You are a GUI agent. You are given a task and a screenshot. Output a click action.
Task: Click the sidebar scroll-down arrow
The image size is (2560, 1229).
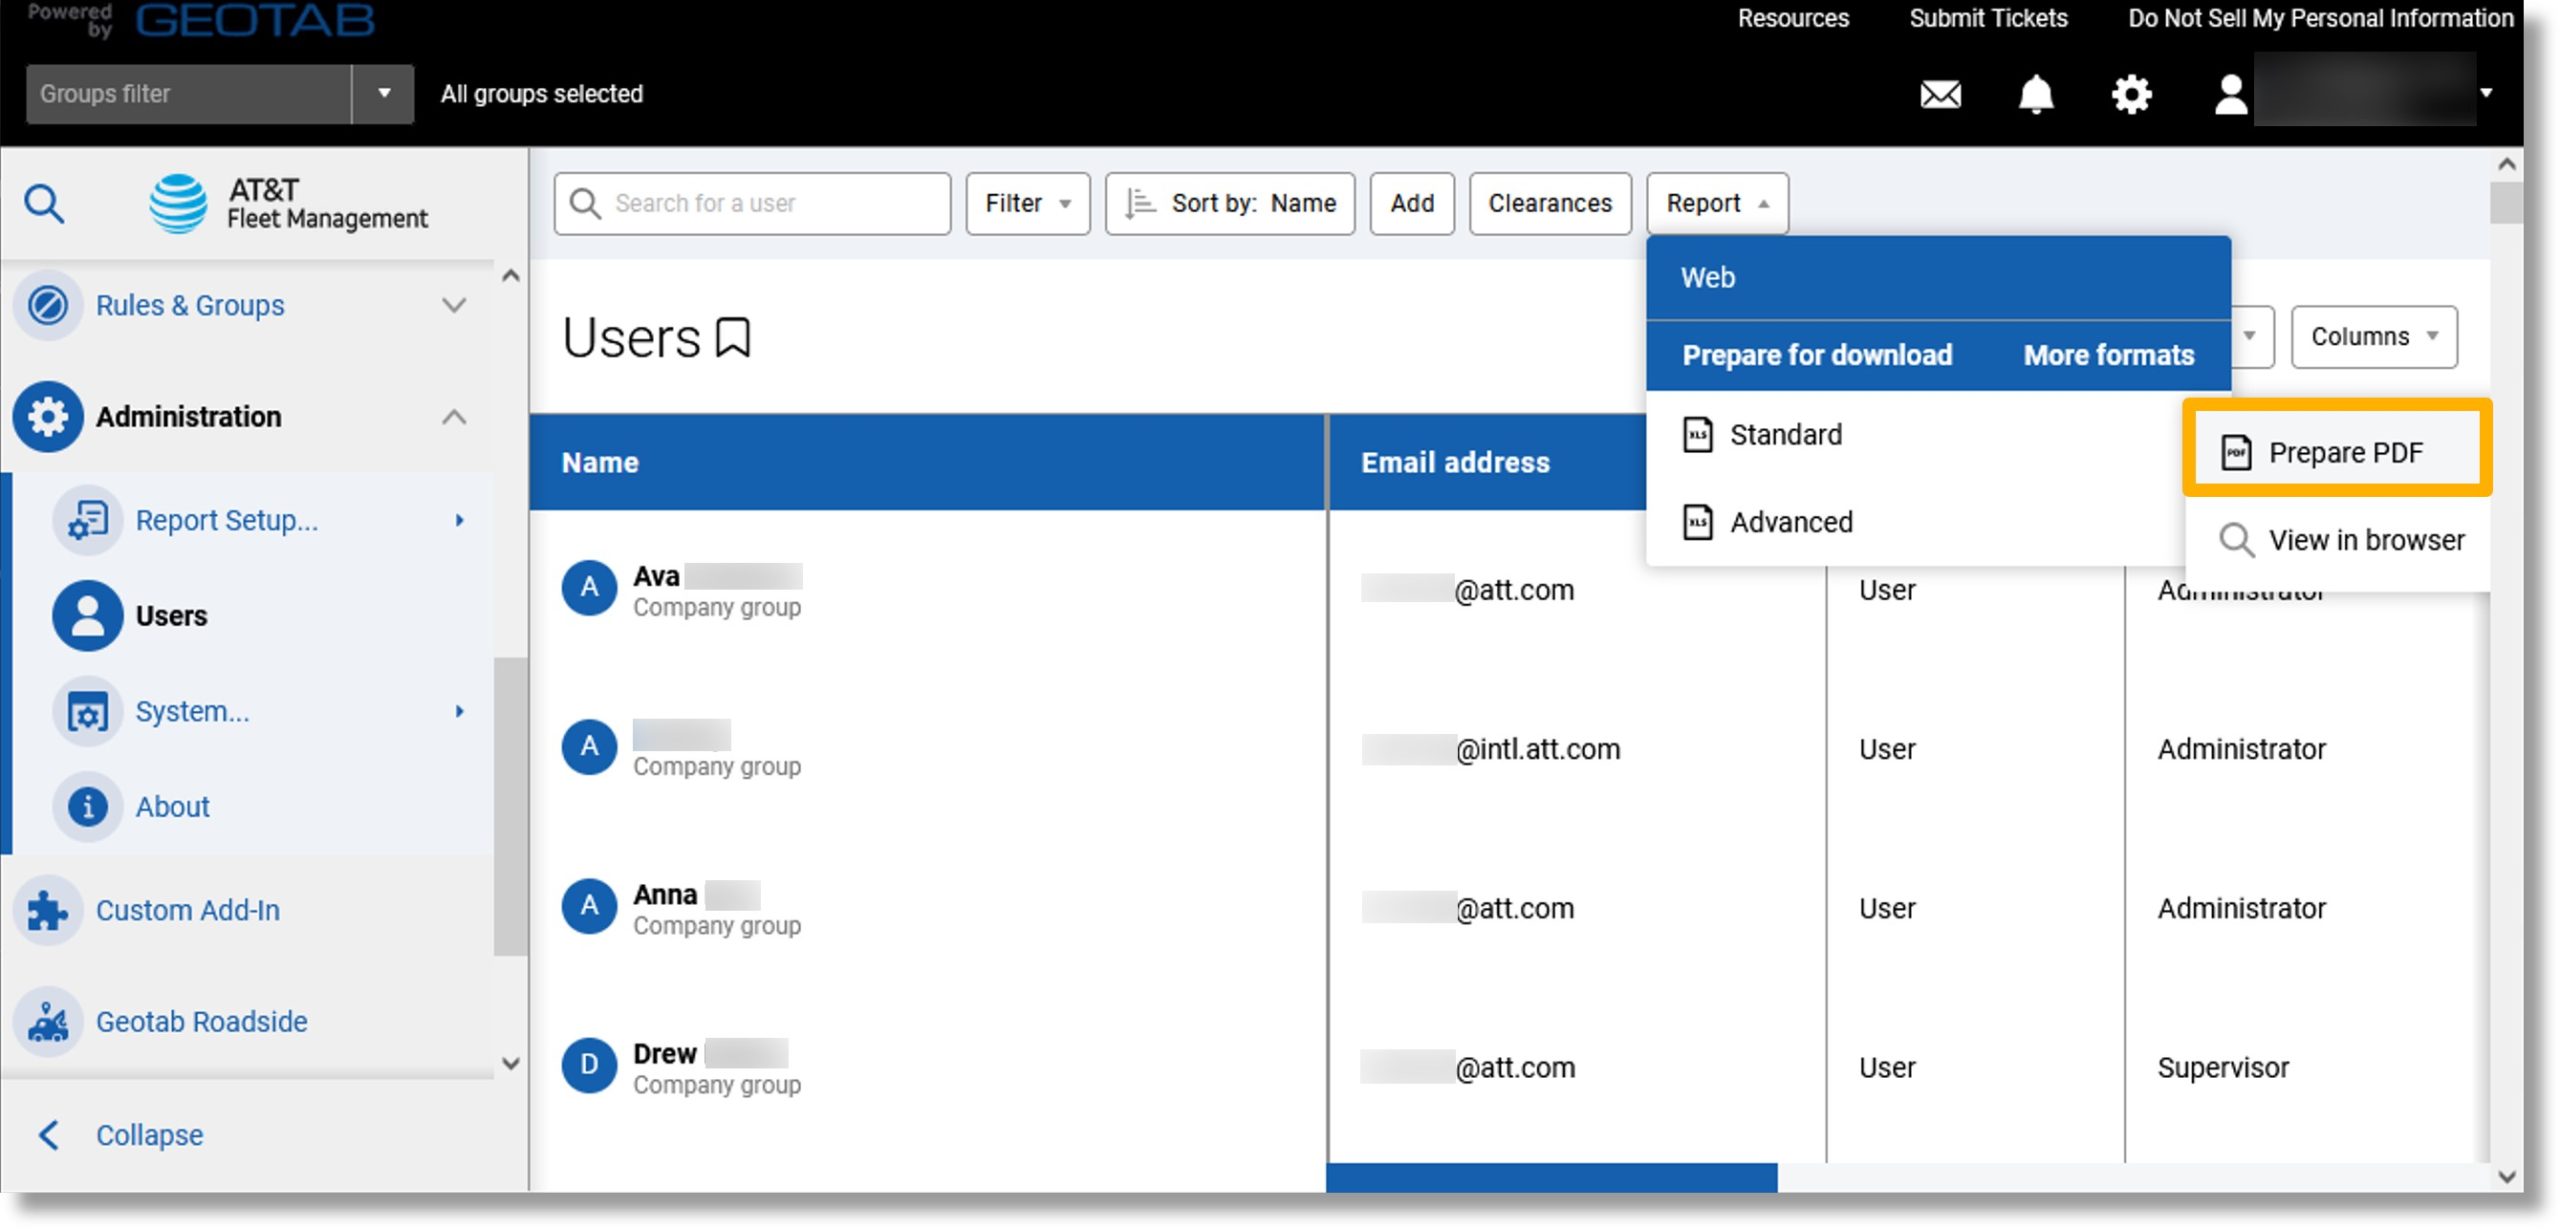click(510, 1063)
